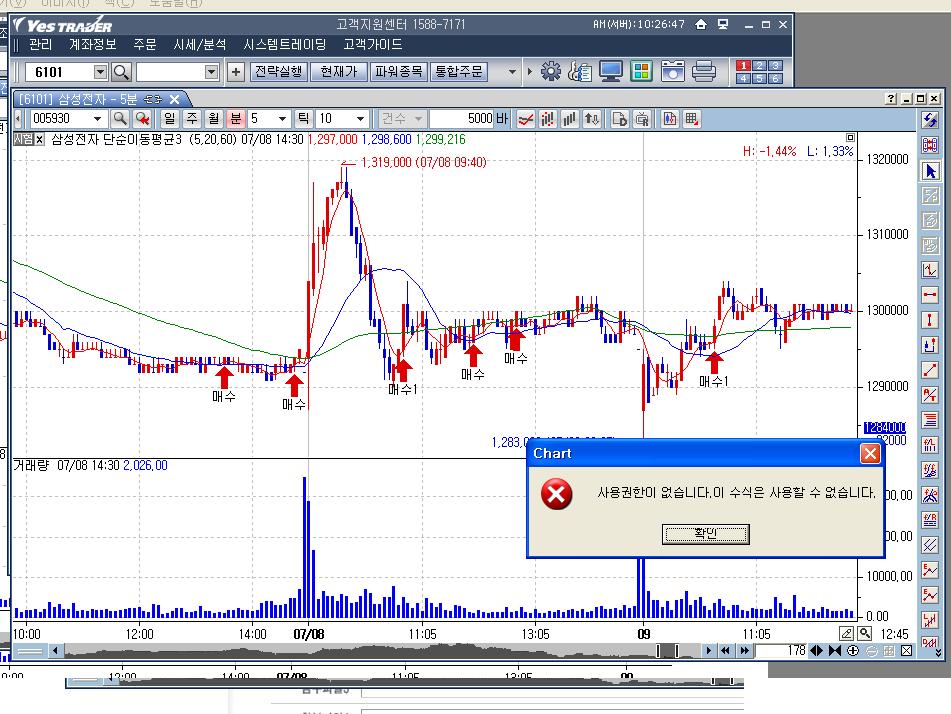Click the magnifier search icon next to 6101
The width and height of the screenshot is (951, 714).
tap(121, 72)
